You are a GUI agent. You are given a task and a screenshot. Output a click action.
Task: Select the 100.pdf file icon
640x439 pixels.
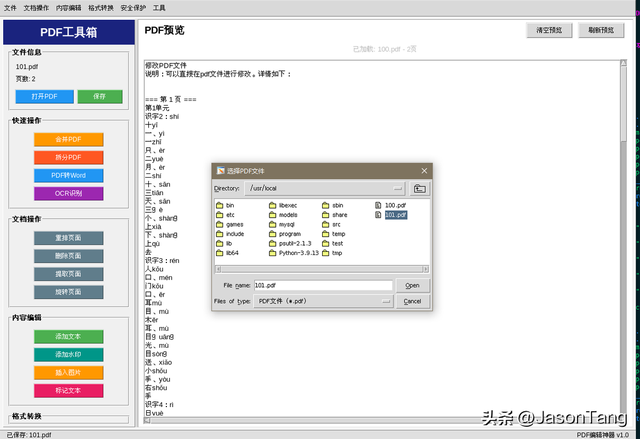(378, 205)
